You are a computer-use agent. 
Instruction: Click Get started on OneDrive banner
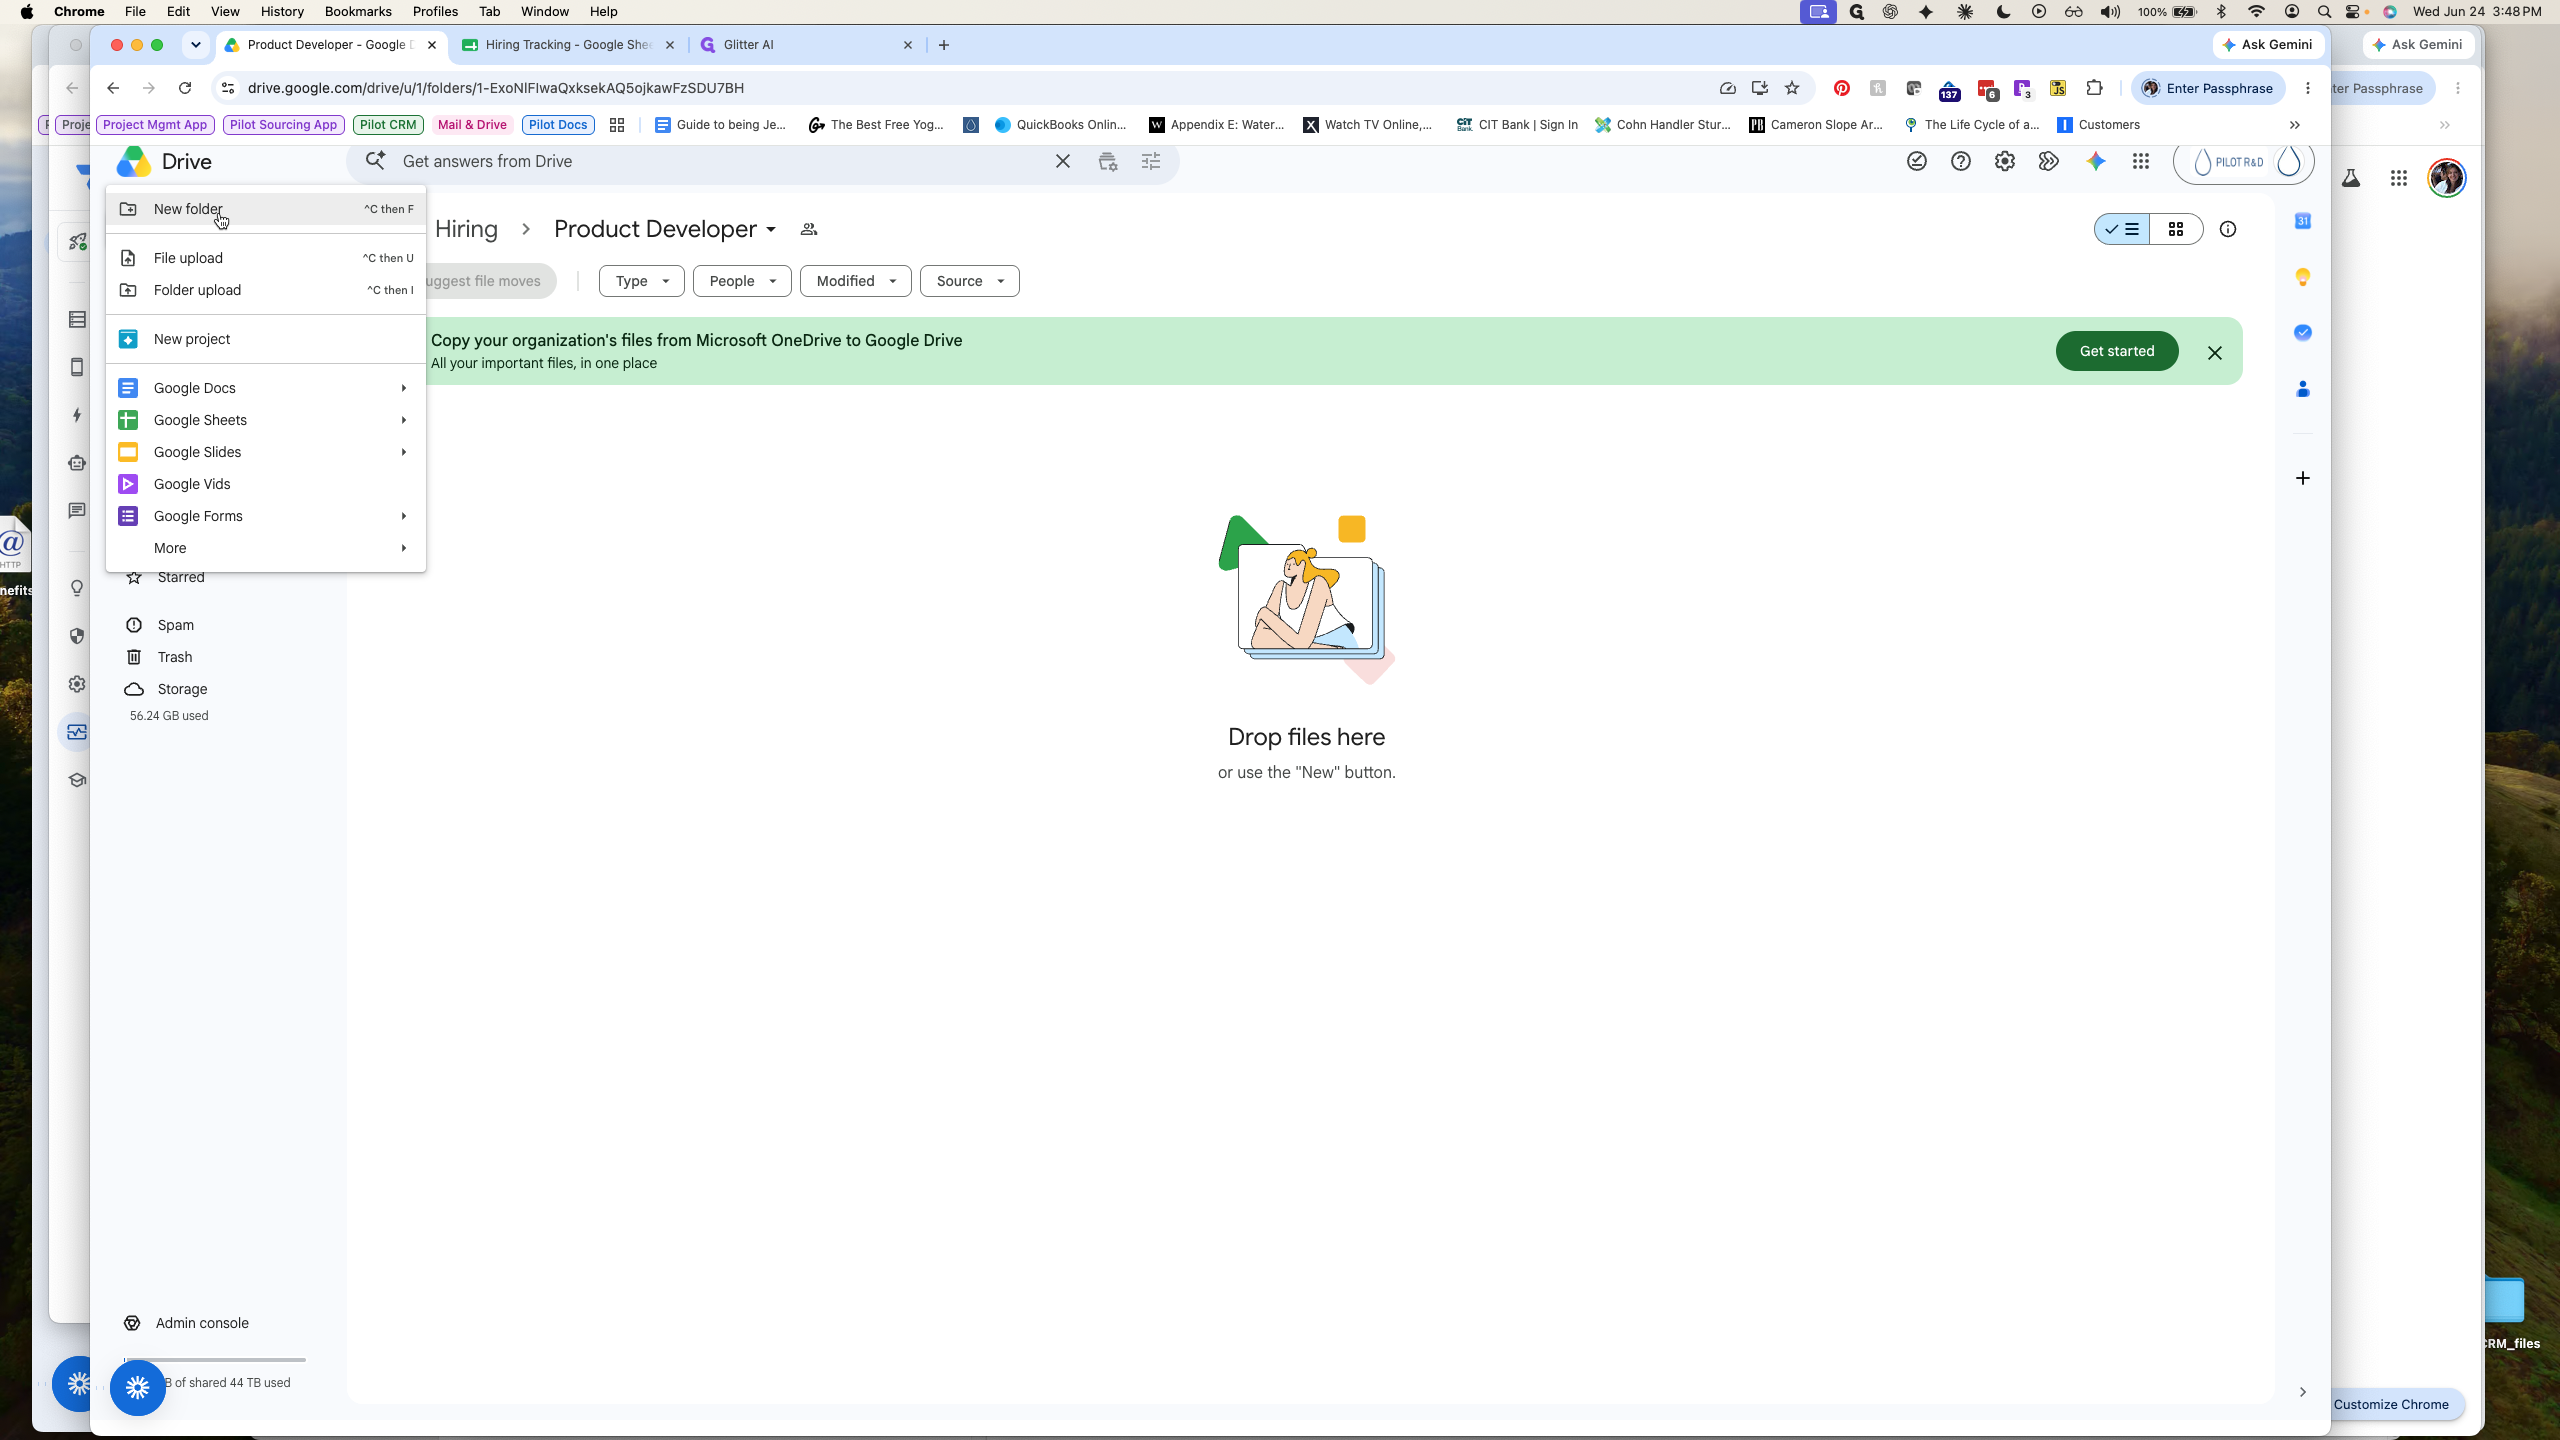pyautogui.click(x=2116, y=351)
